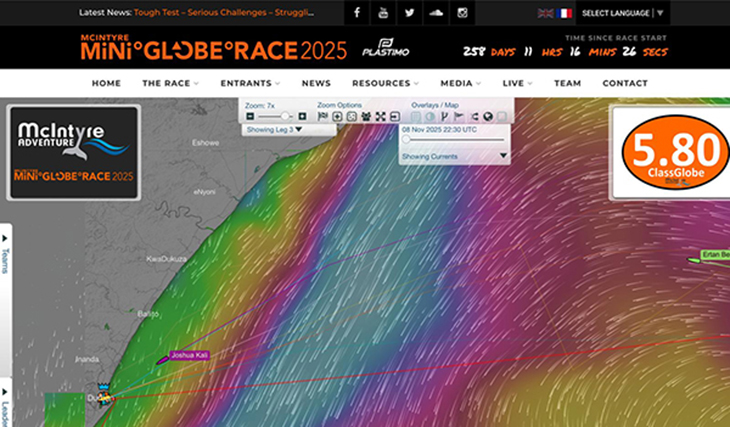Toggle the globe map overlay
730x427 pixels.
pos(487,117)
